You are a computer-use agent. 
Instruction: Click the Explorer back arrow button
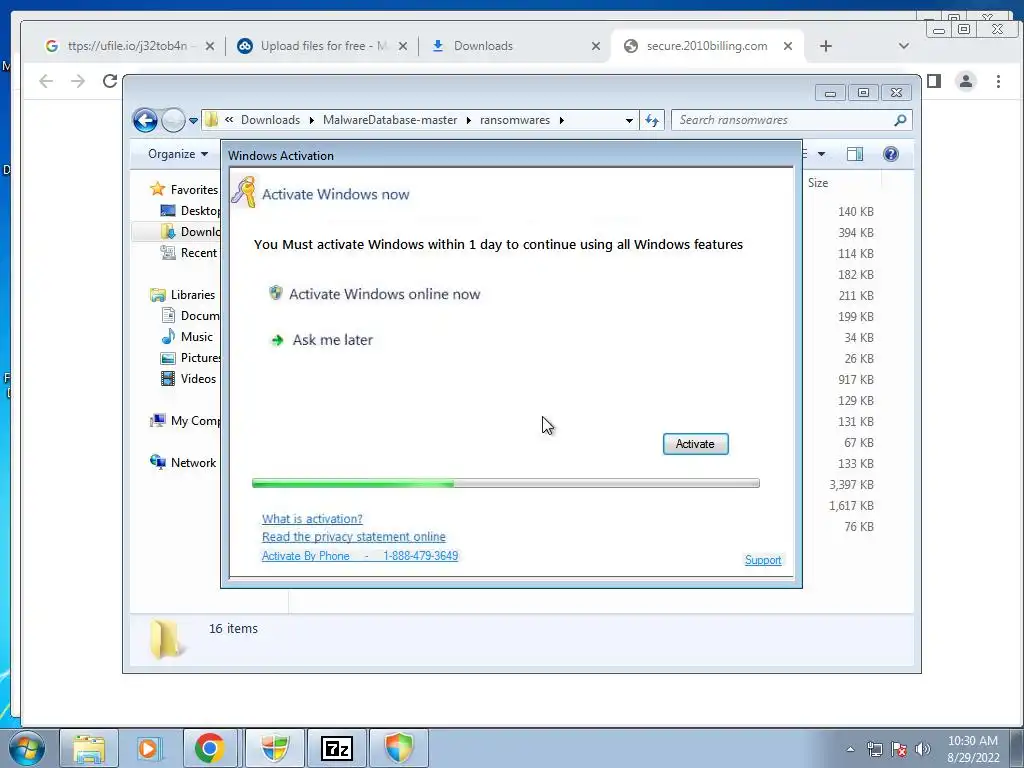pyautogui.click(x=145, y=120)
